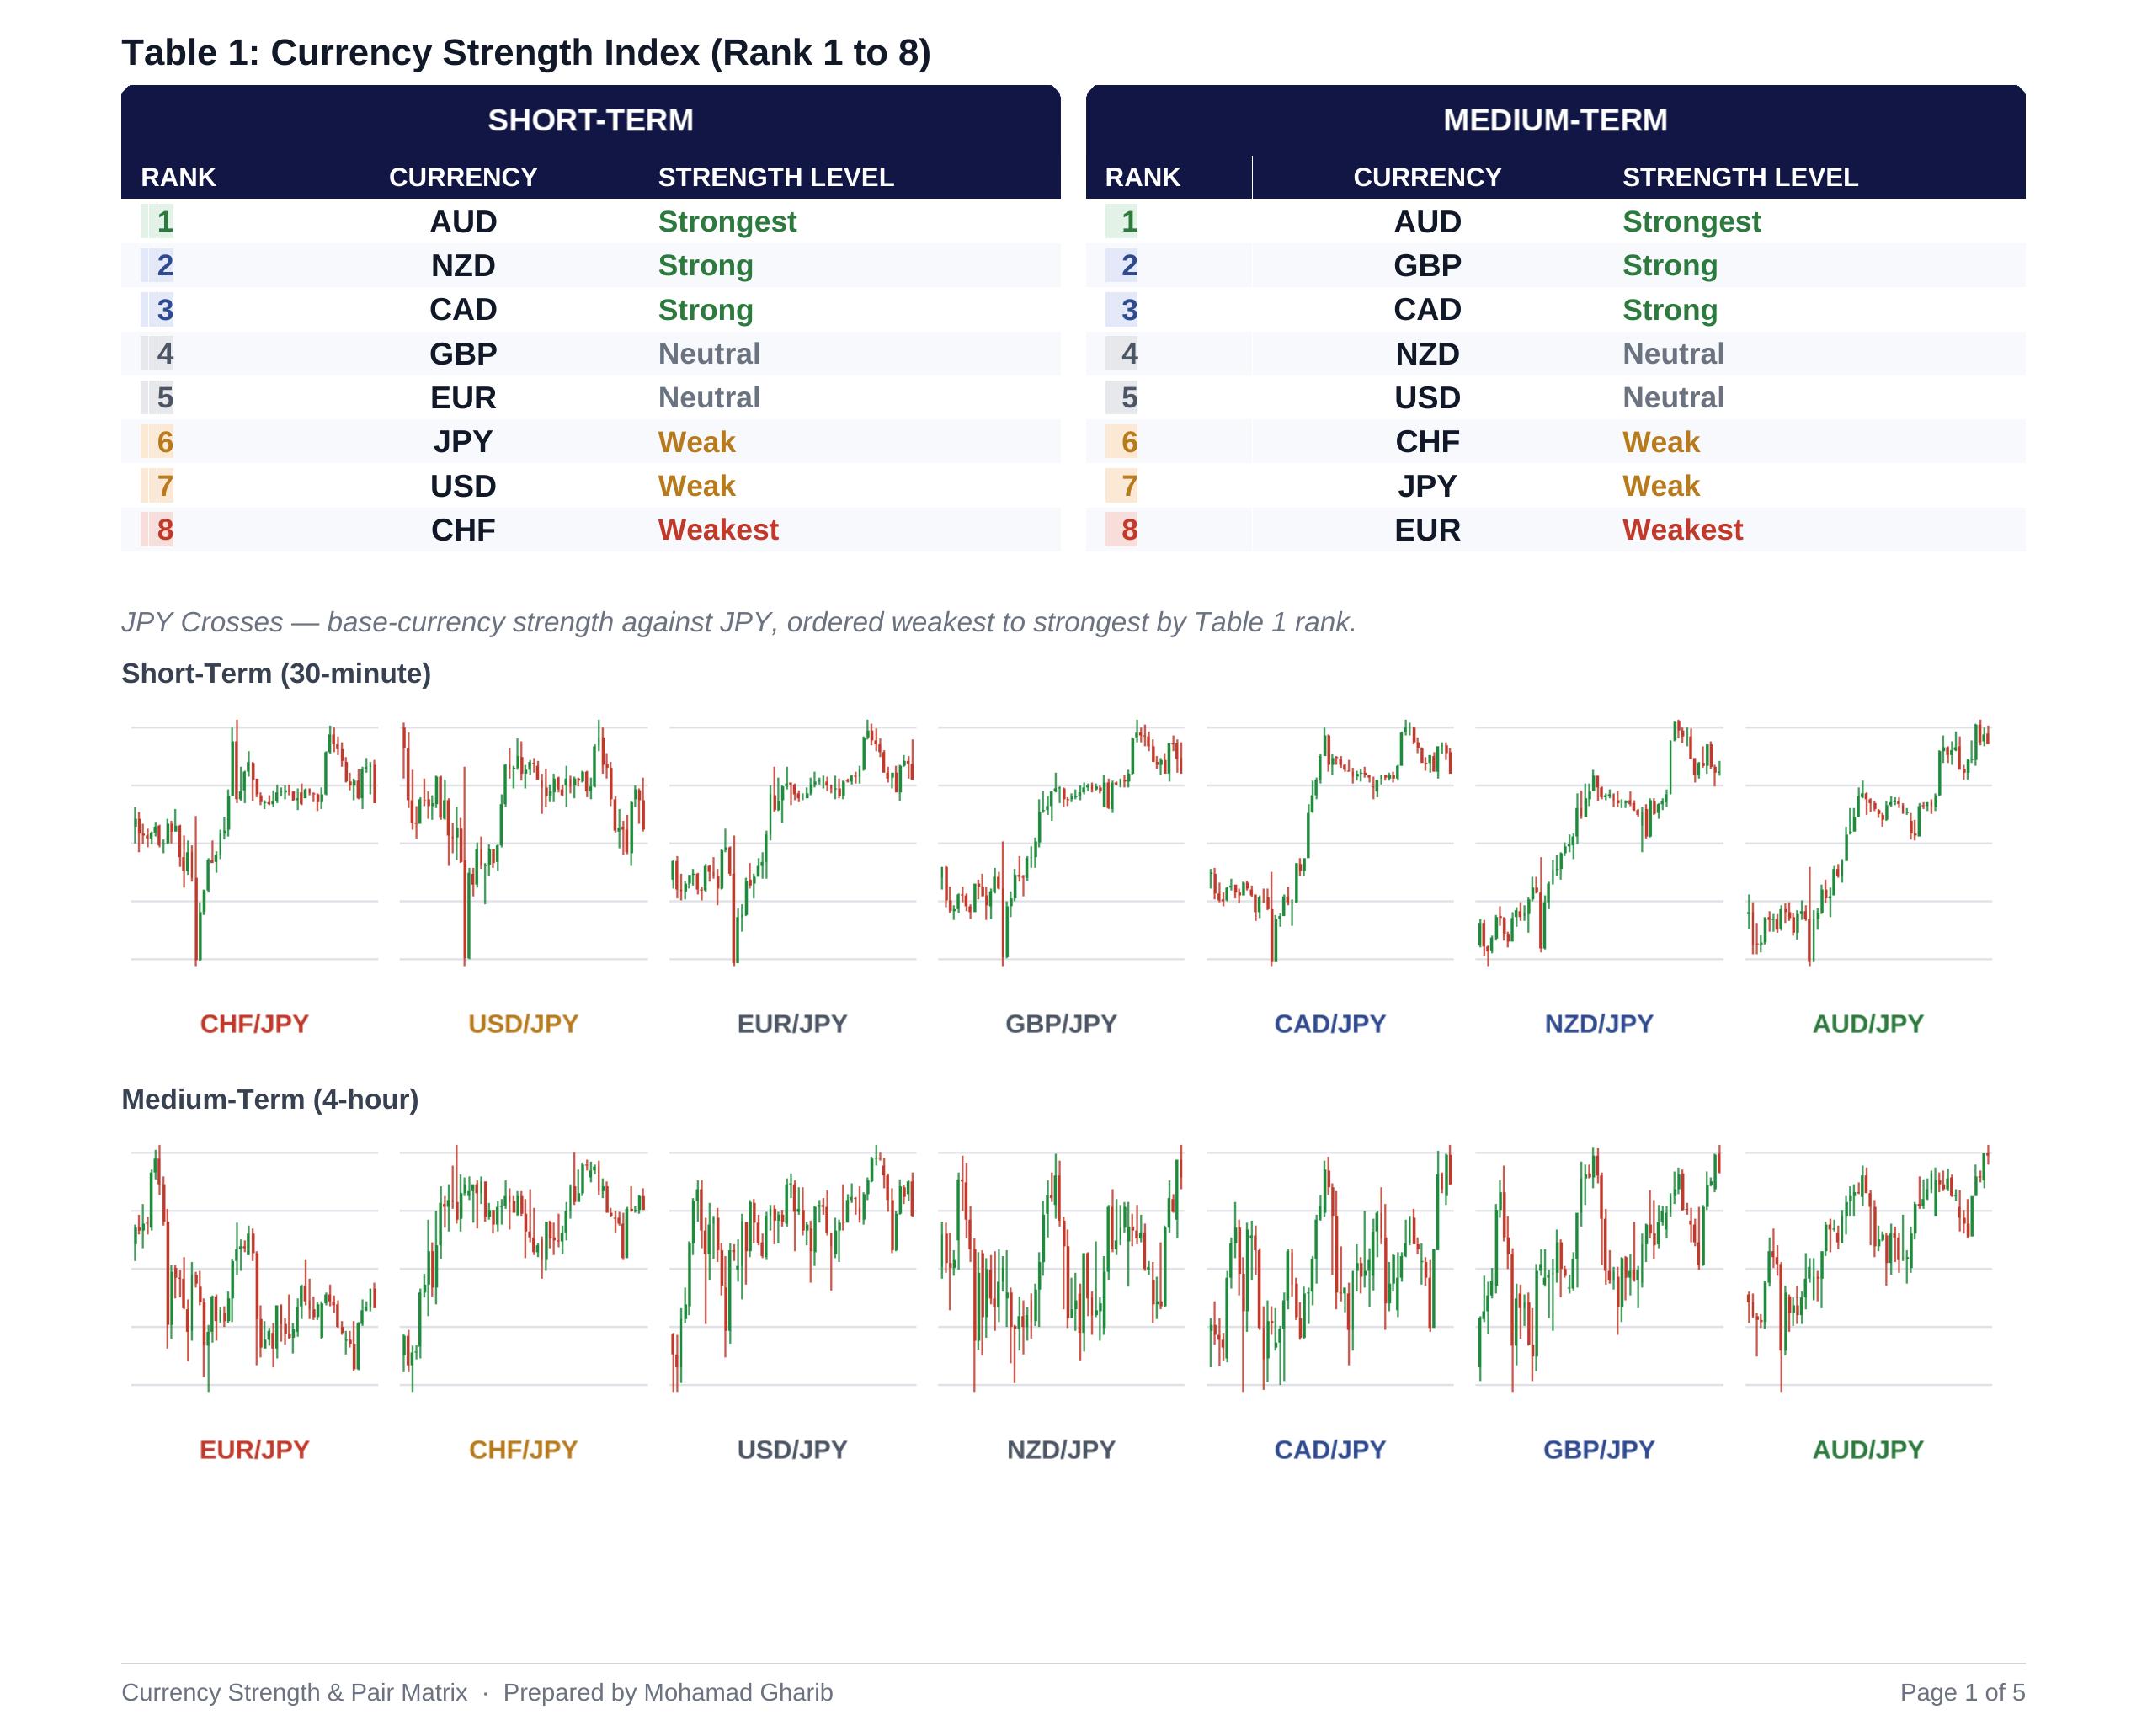Click the Table 1 Currency Strength Index title

coord(526,52)
